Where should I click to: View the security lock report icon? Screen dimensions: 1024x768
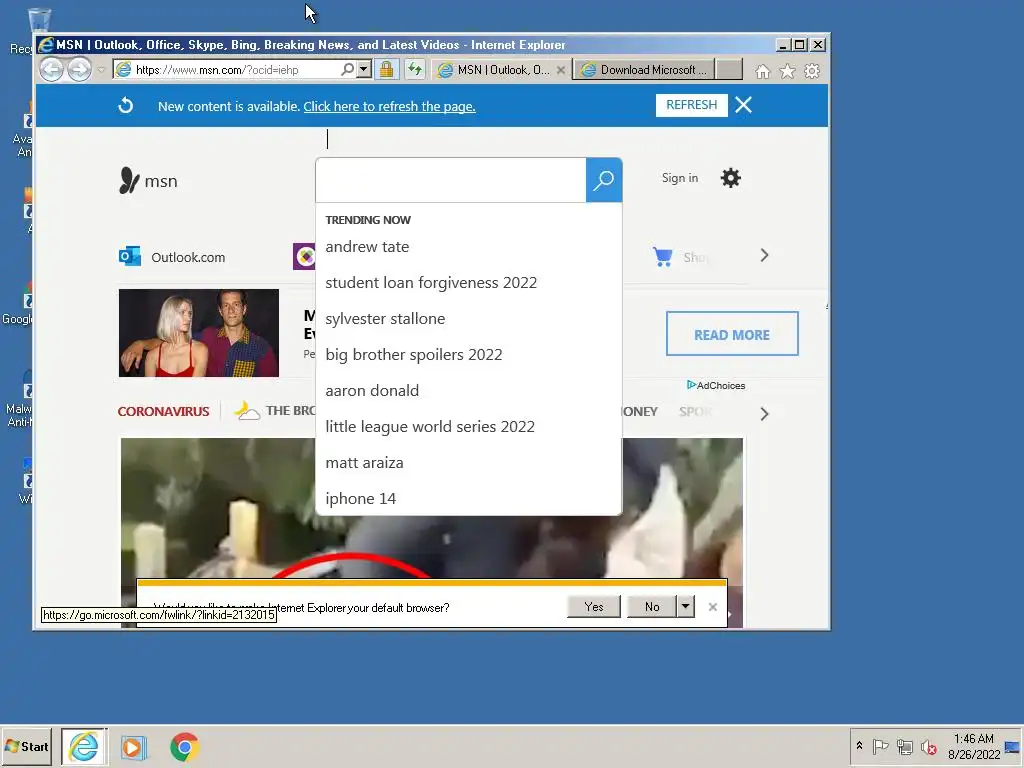[x=387, y=69]
